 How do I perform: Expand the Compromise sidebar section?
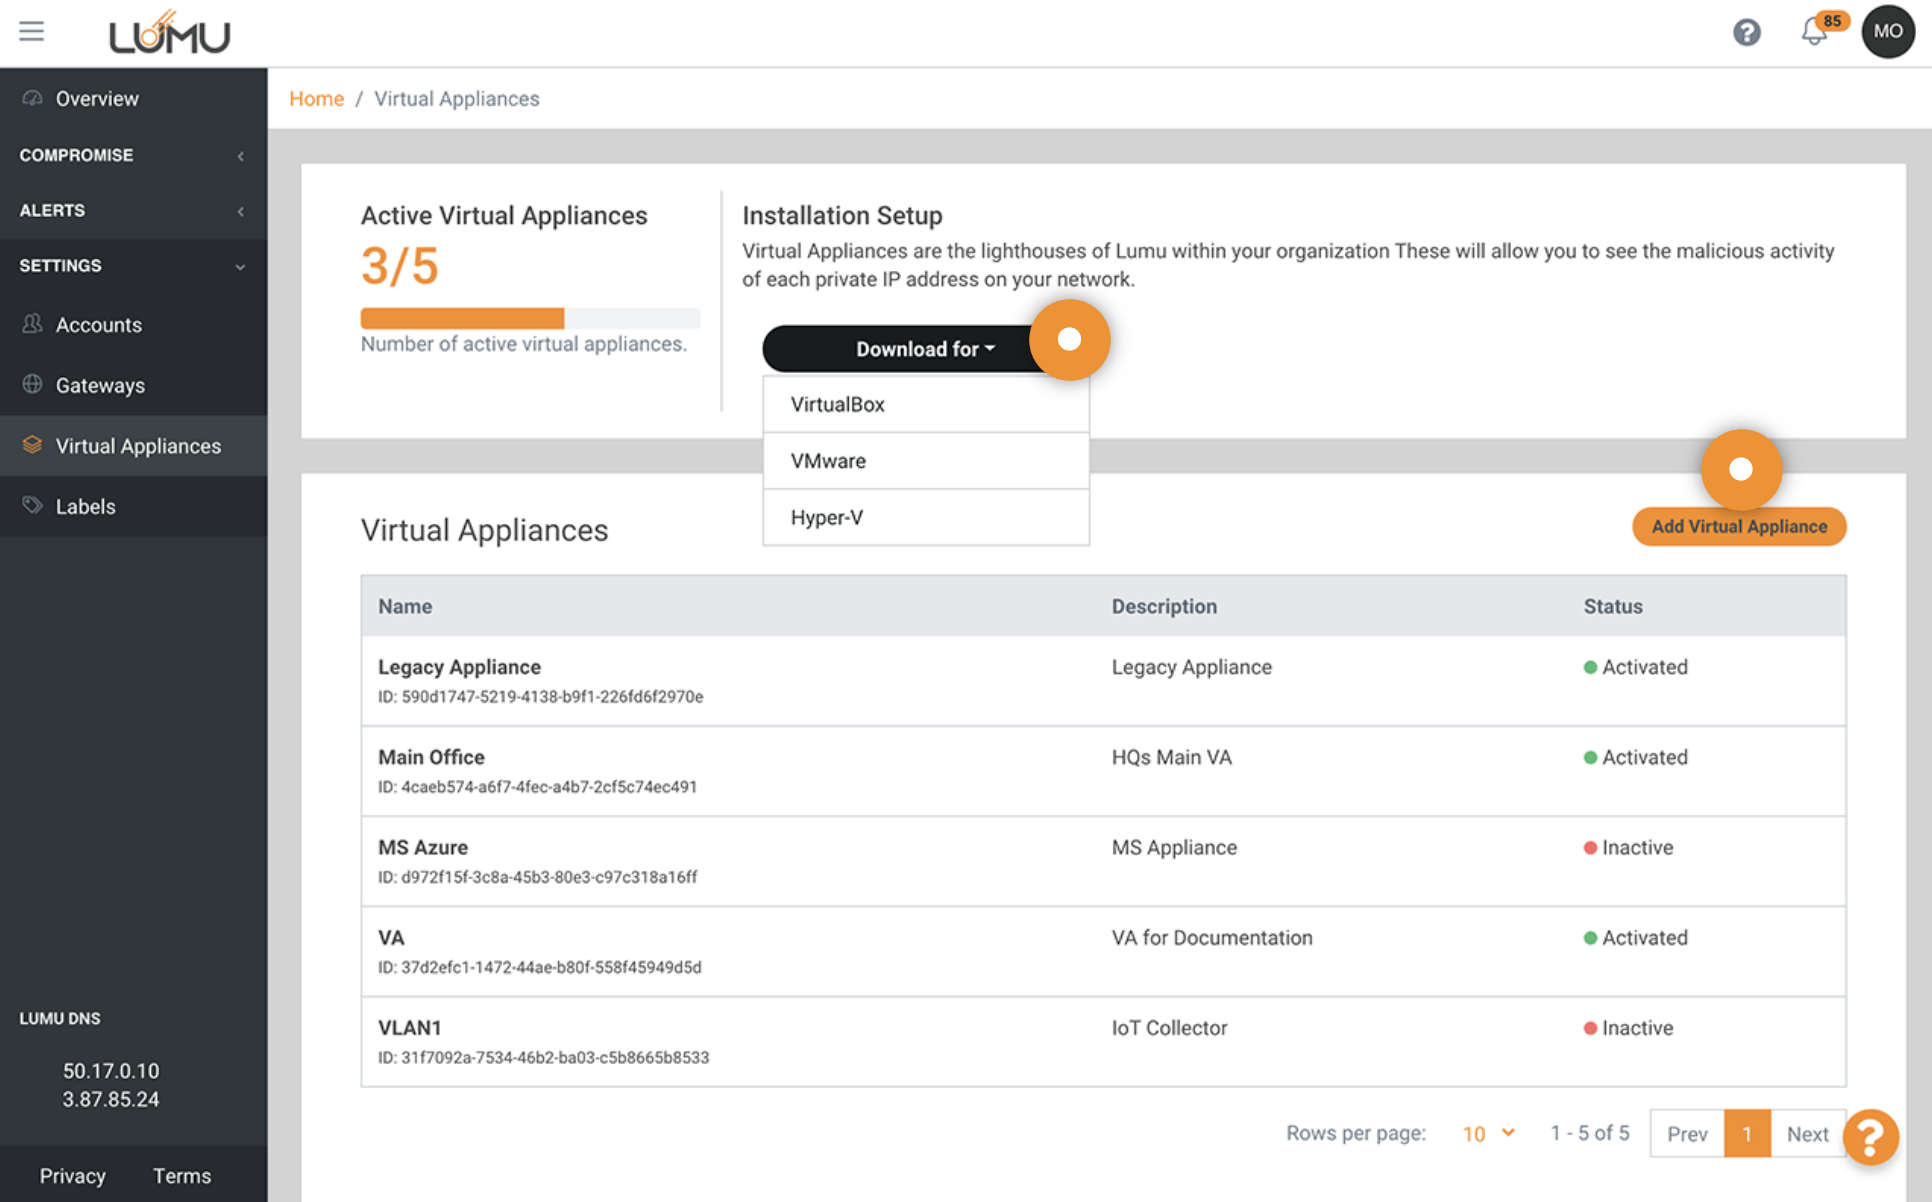coord(132,155)
